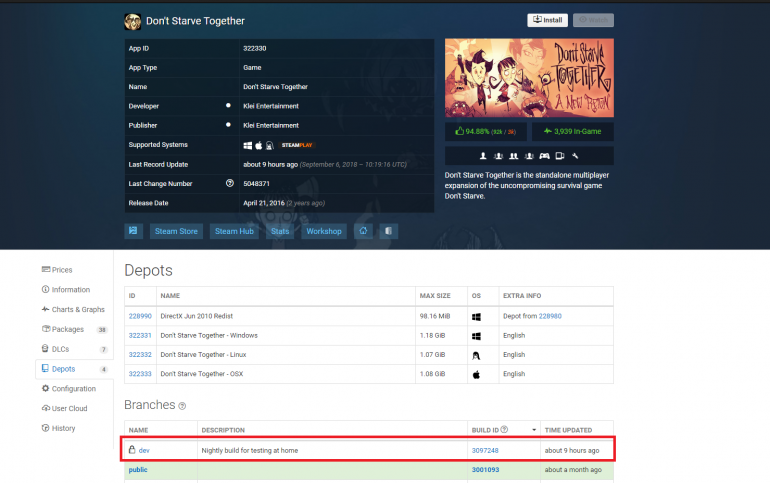Click the book icon button after the home icon
This screenshot has width=770, height=483.
[388, 231]
